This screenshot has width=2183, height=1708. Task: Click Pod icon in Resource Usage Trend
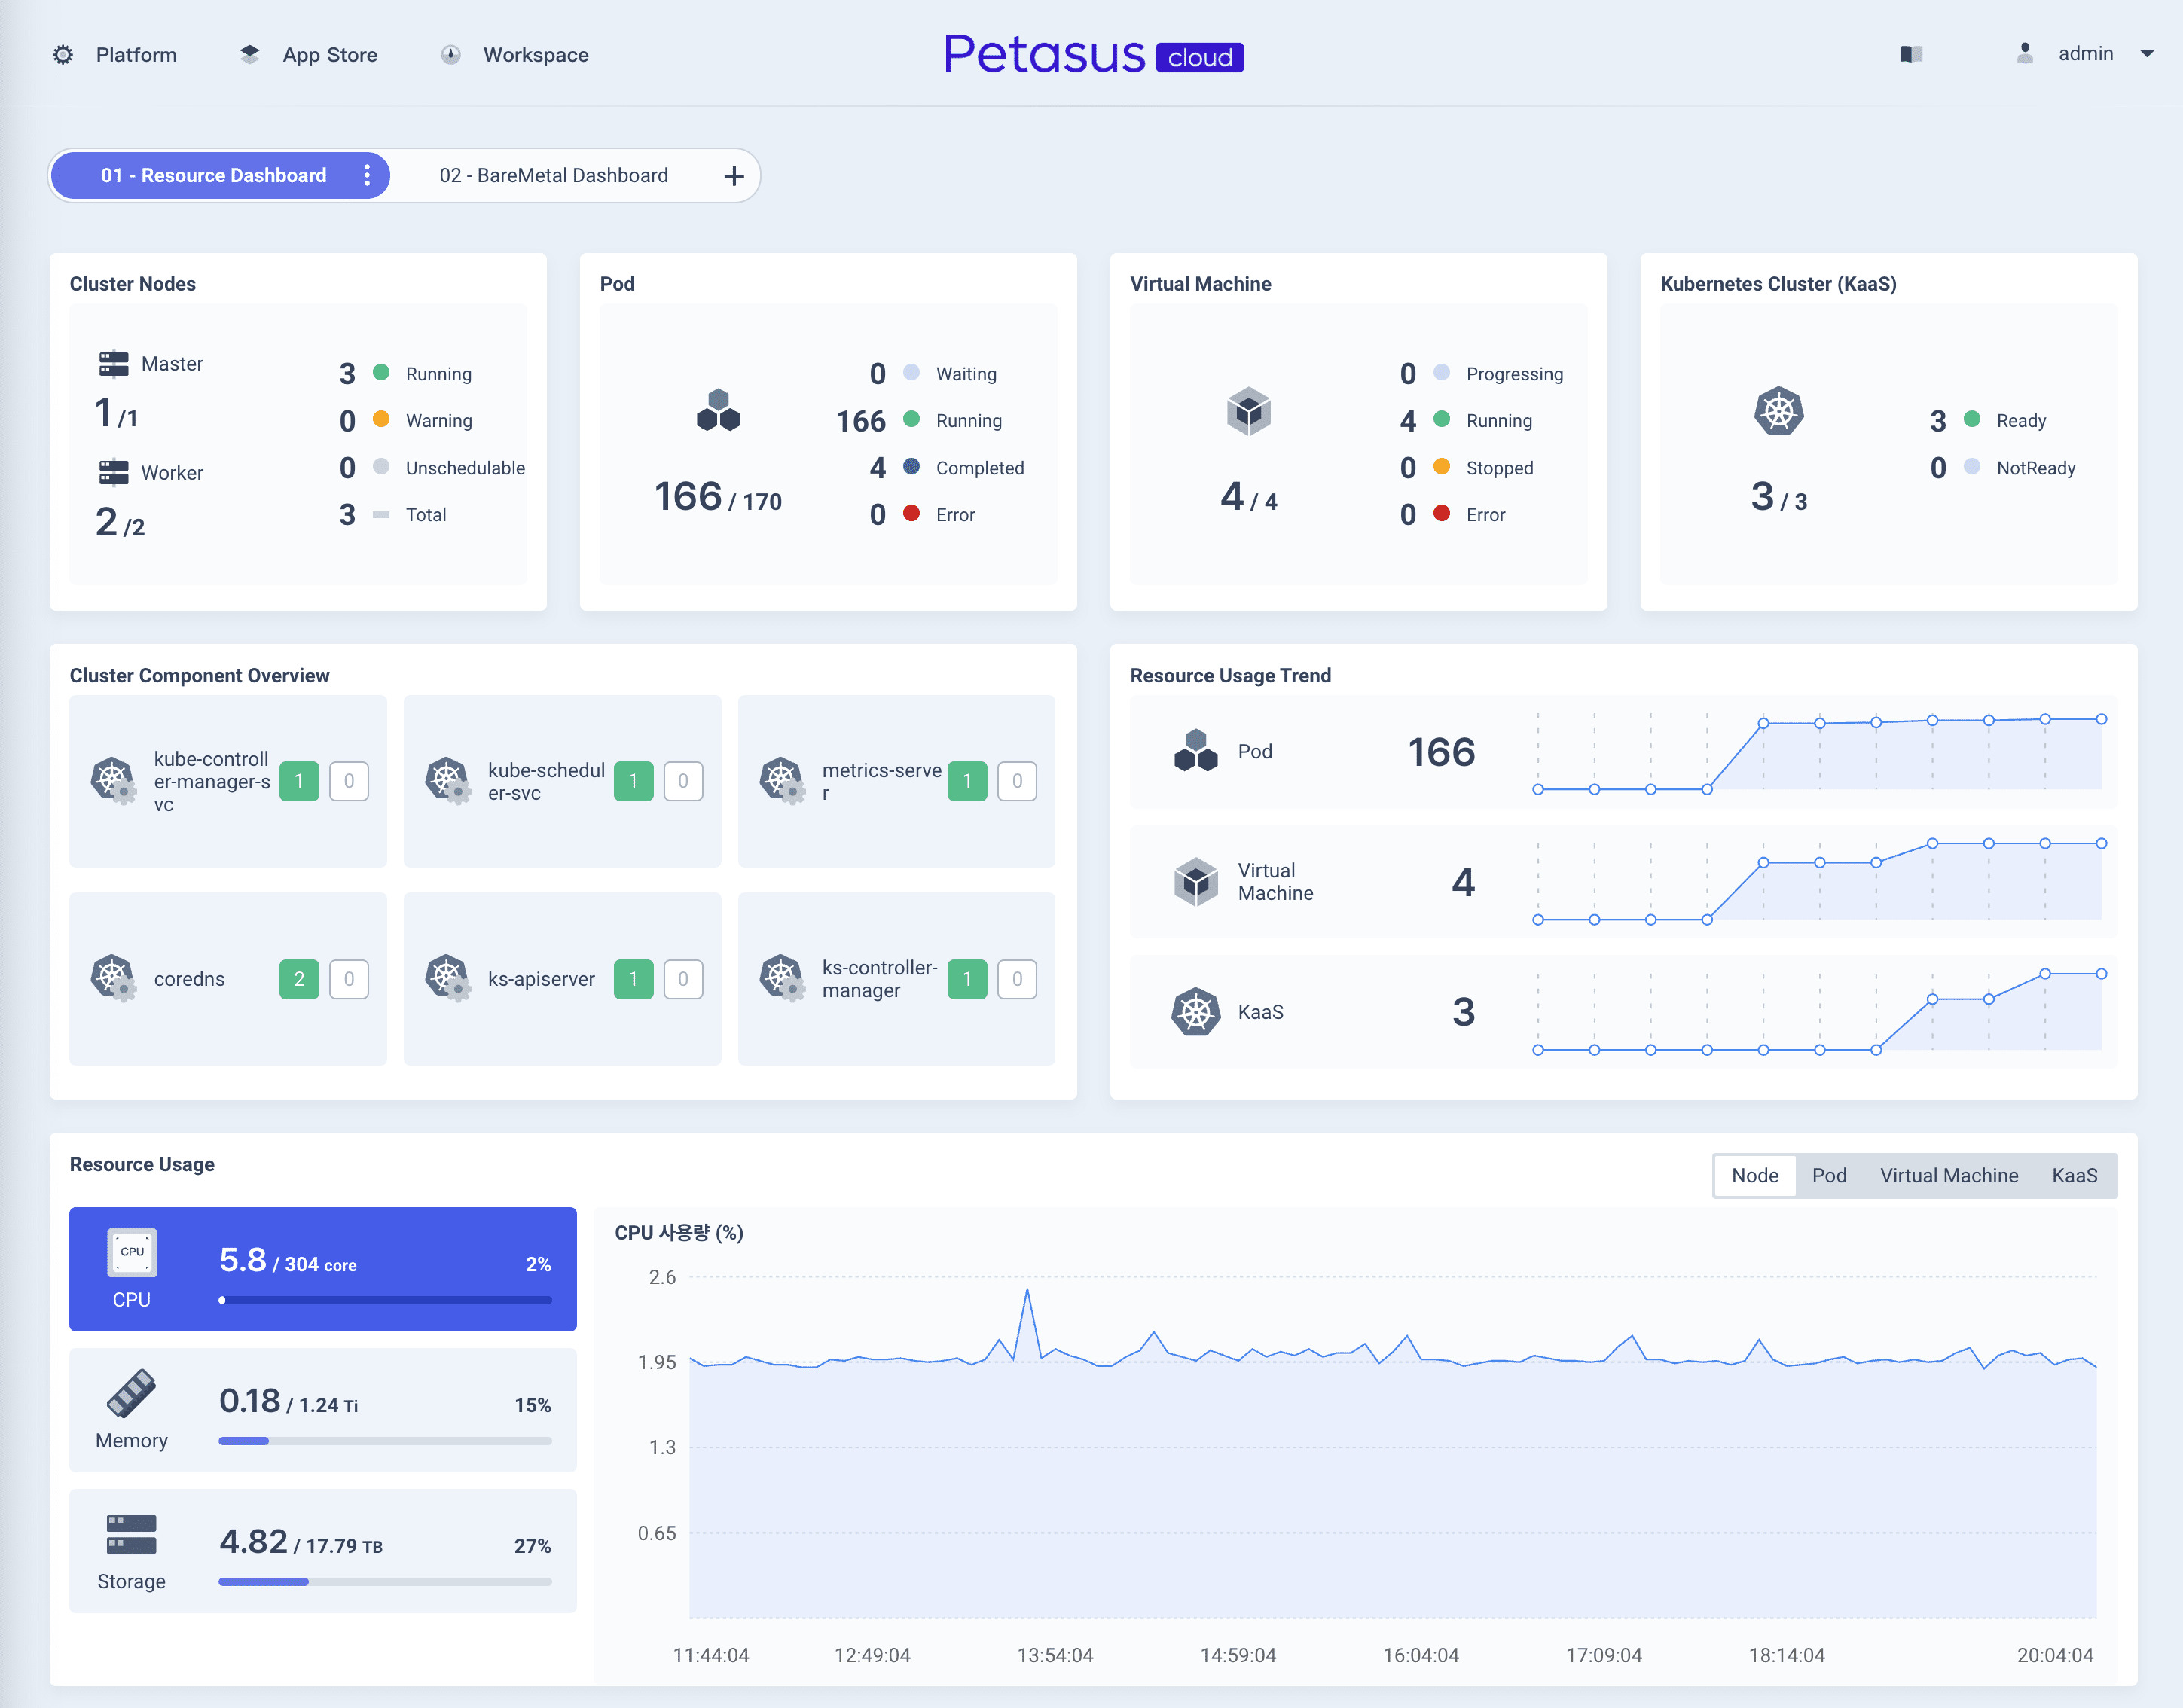[1196, 751]
